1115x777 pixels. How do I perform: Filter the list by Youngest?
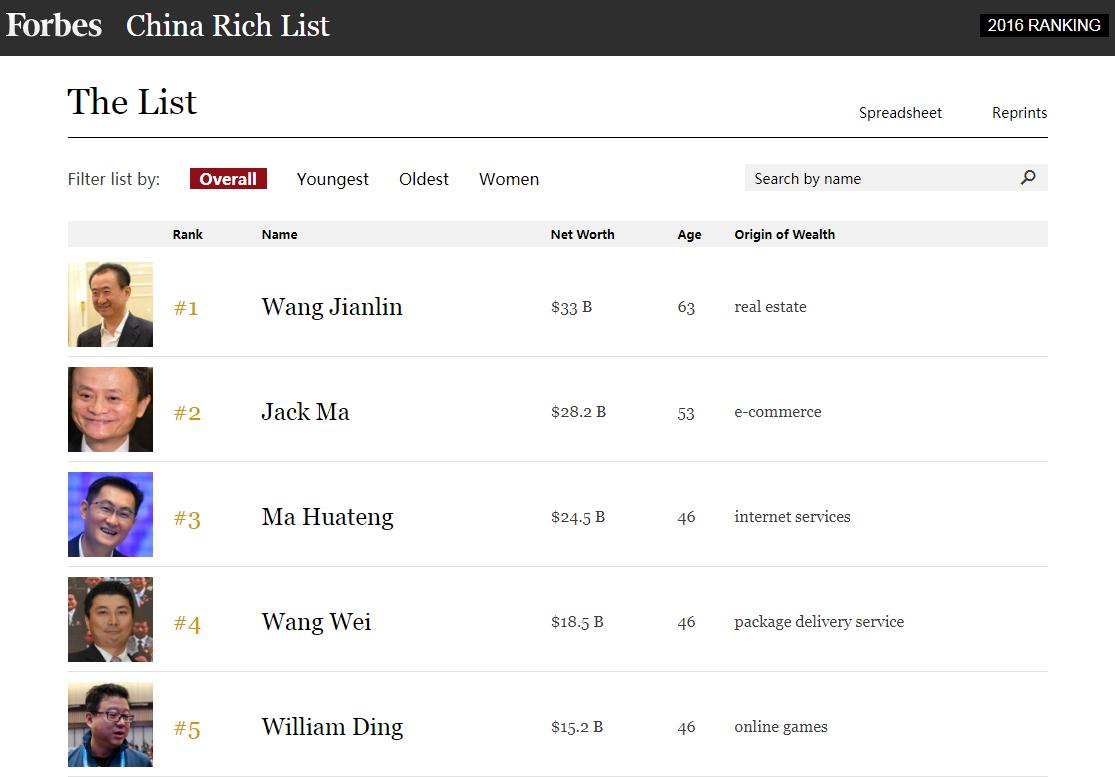332,179
